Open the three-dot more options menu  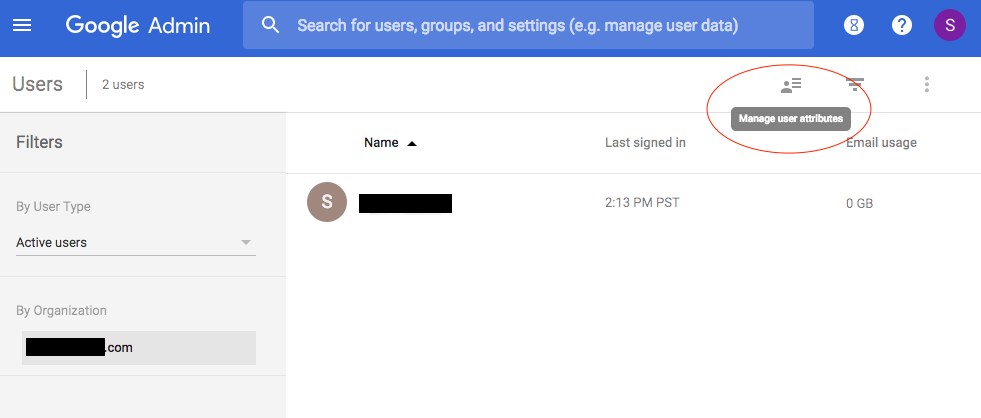point(927,85)
